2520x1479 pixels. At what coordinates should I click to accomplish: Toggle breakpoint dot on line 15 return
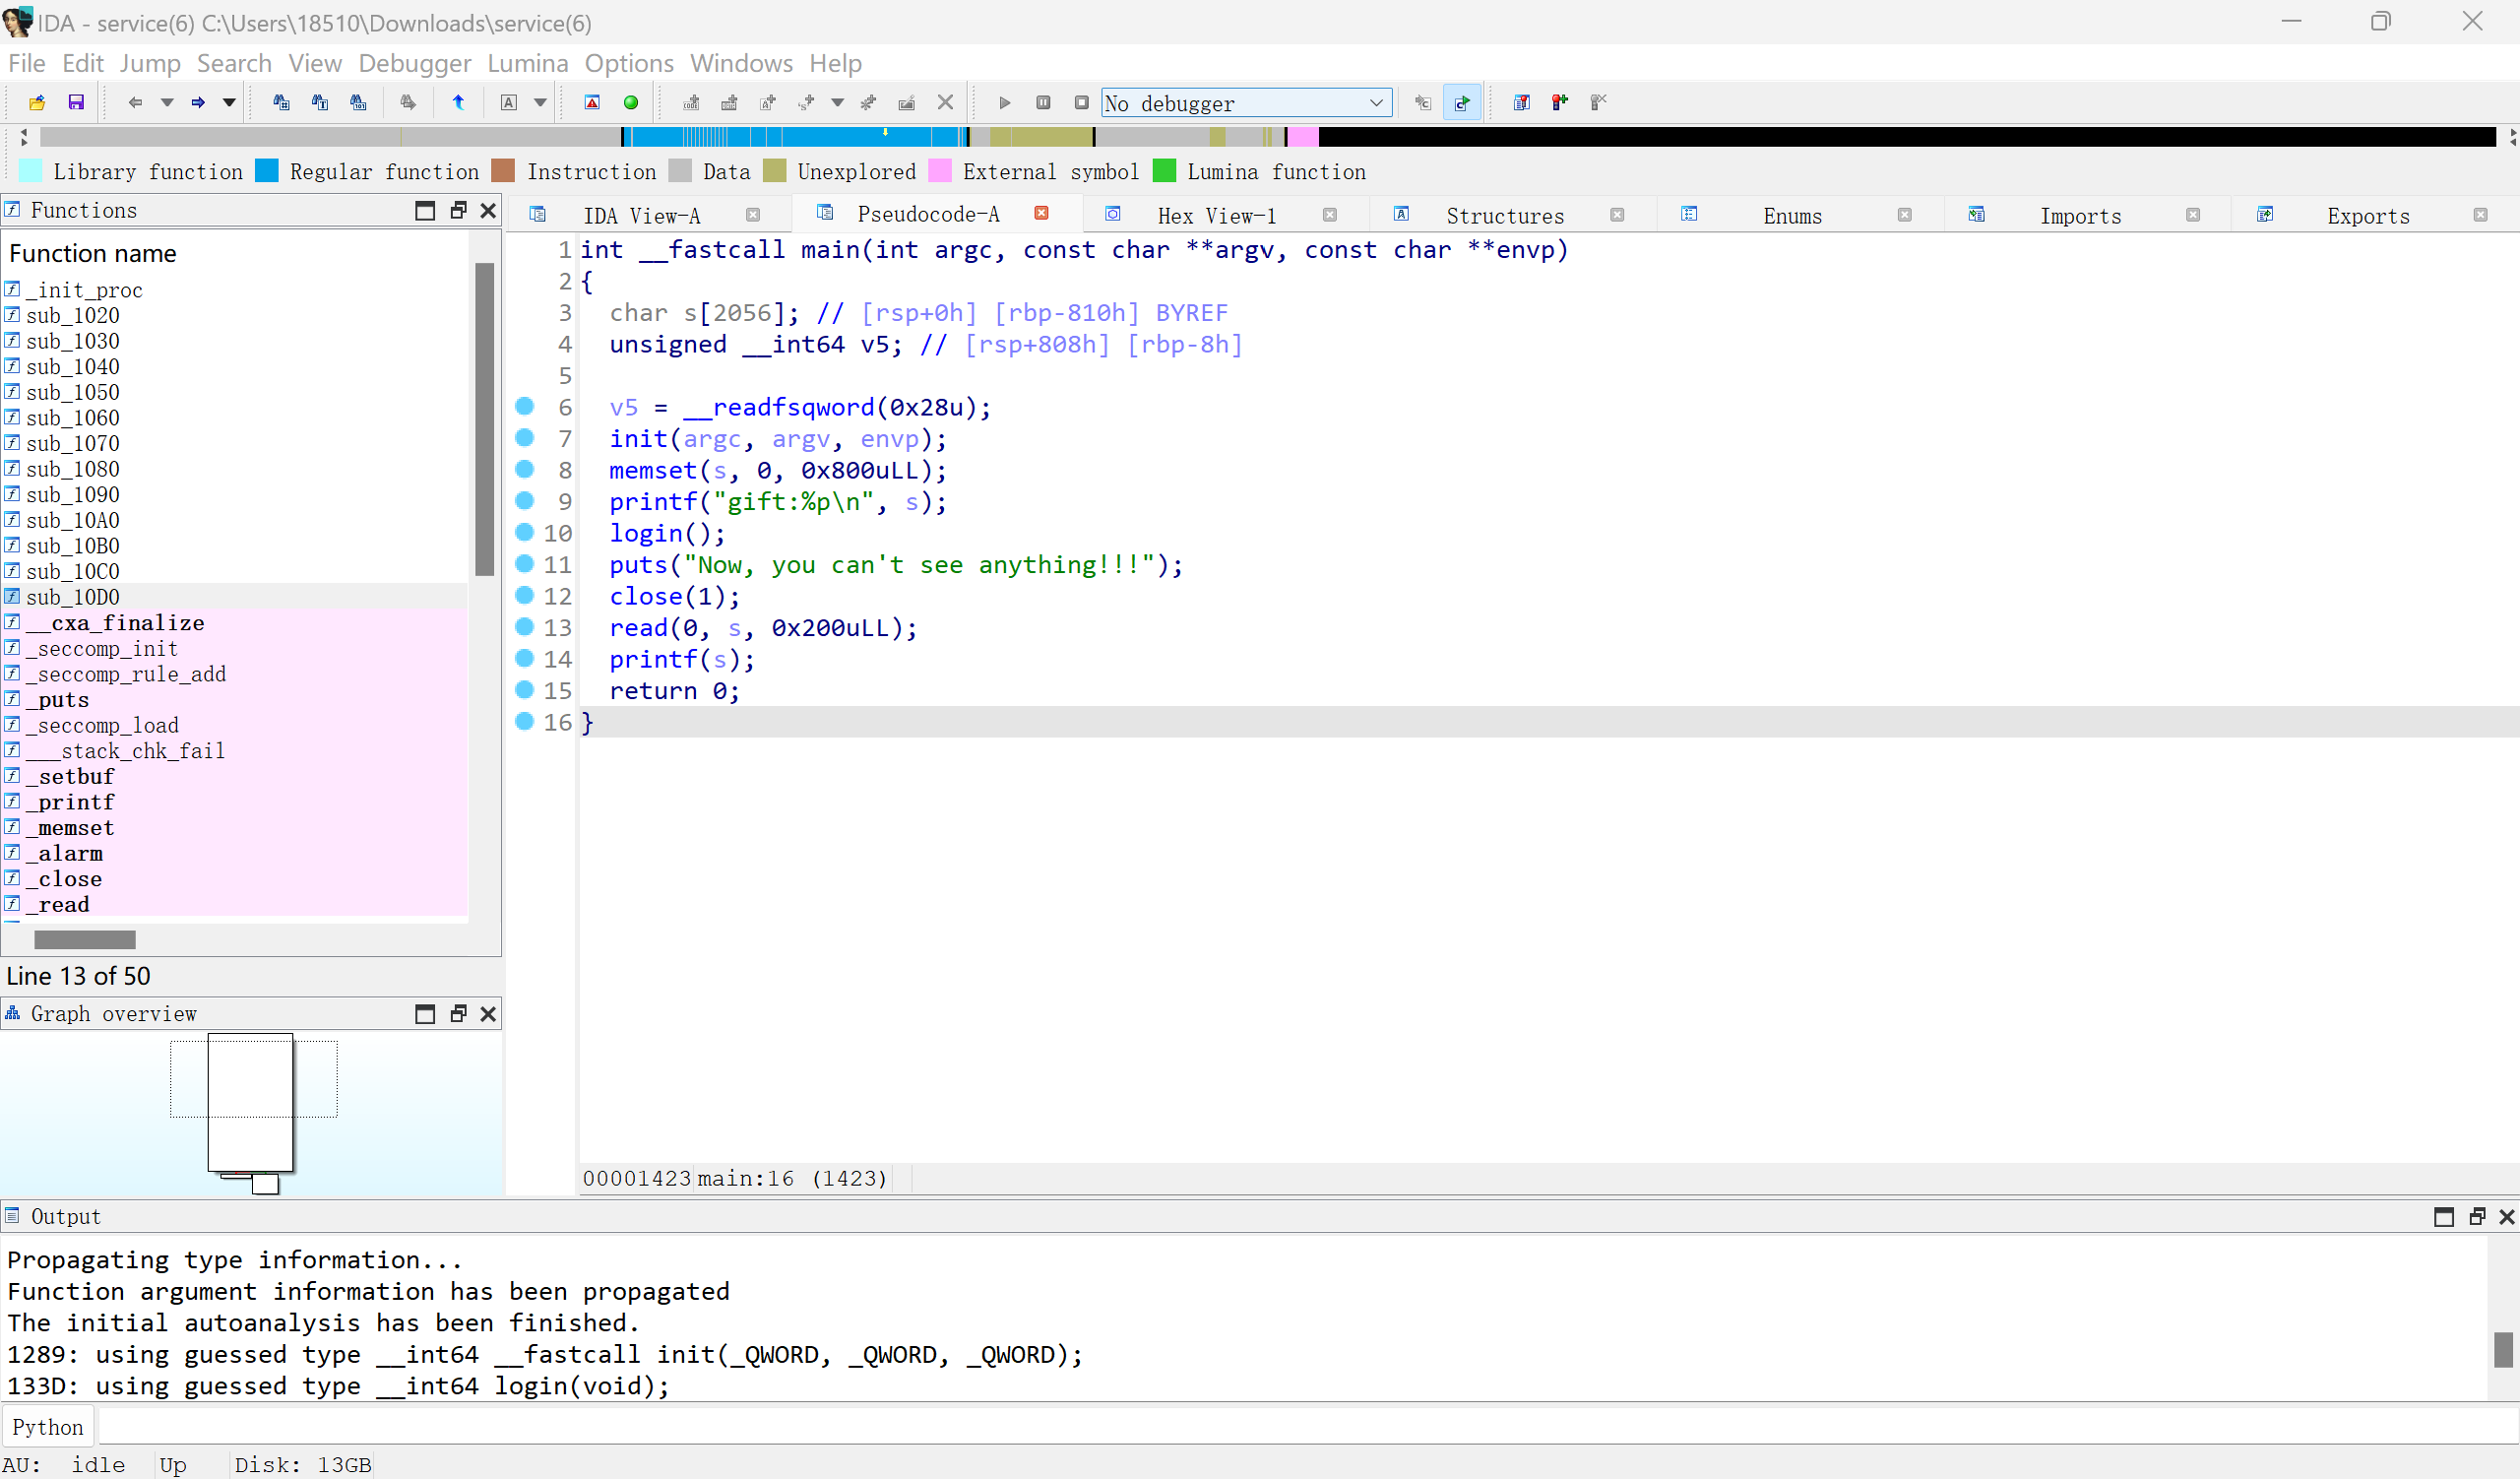(x=524, y=689)
